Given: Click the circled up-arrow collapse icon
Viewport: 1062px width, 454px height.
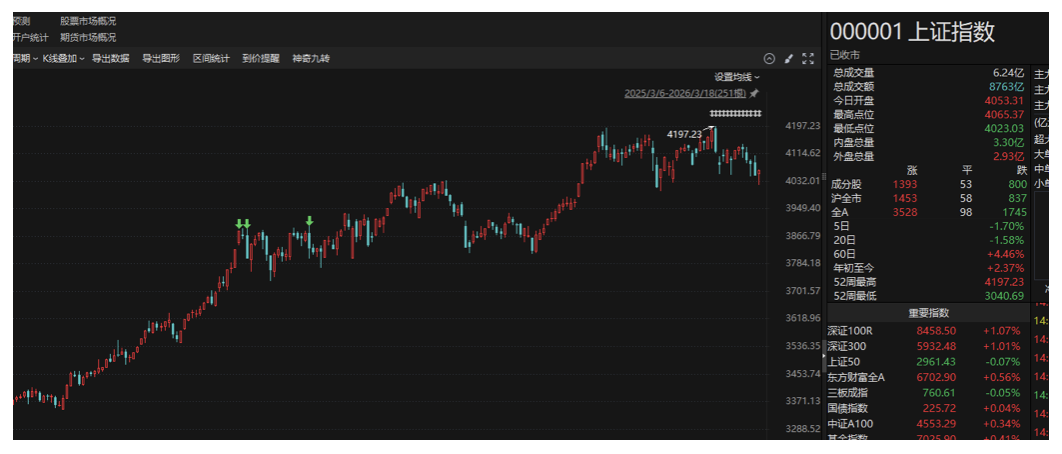Looking at the screenshot, I should click(x=769, y=59).
